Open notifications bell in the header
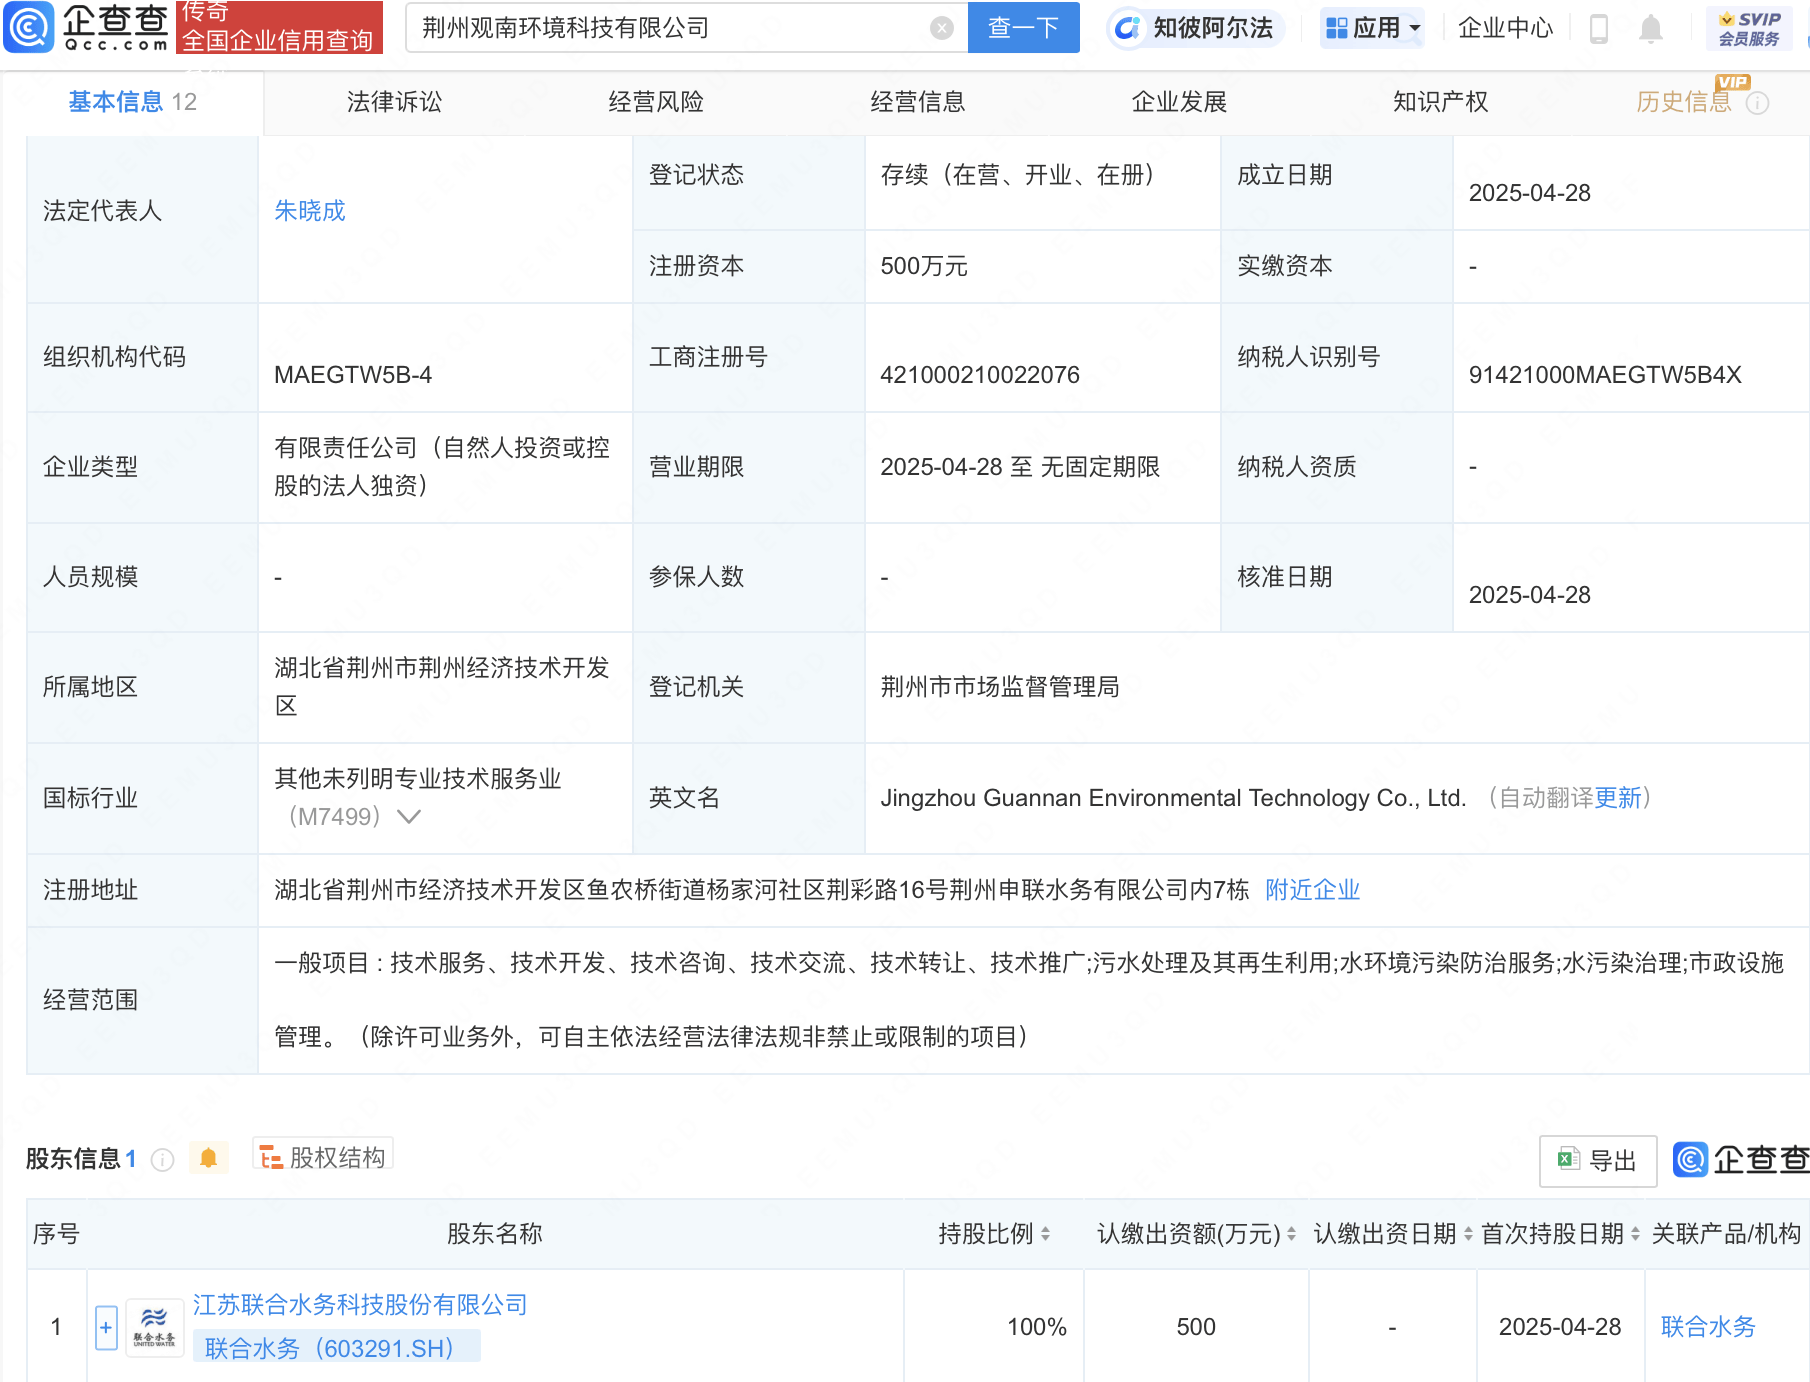 tap(1651, 29)
